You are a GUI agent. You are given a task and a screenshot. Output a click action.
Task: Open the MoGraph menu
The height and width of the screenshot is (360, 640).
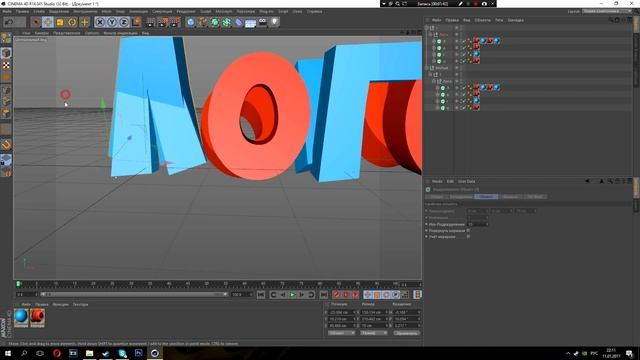[223, 11]
